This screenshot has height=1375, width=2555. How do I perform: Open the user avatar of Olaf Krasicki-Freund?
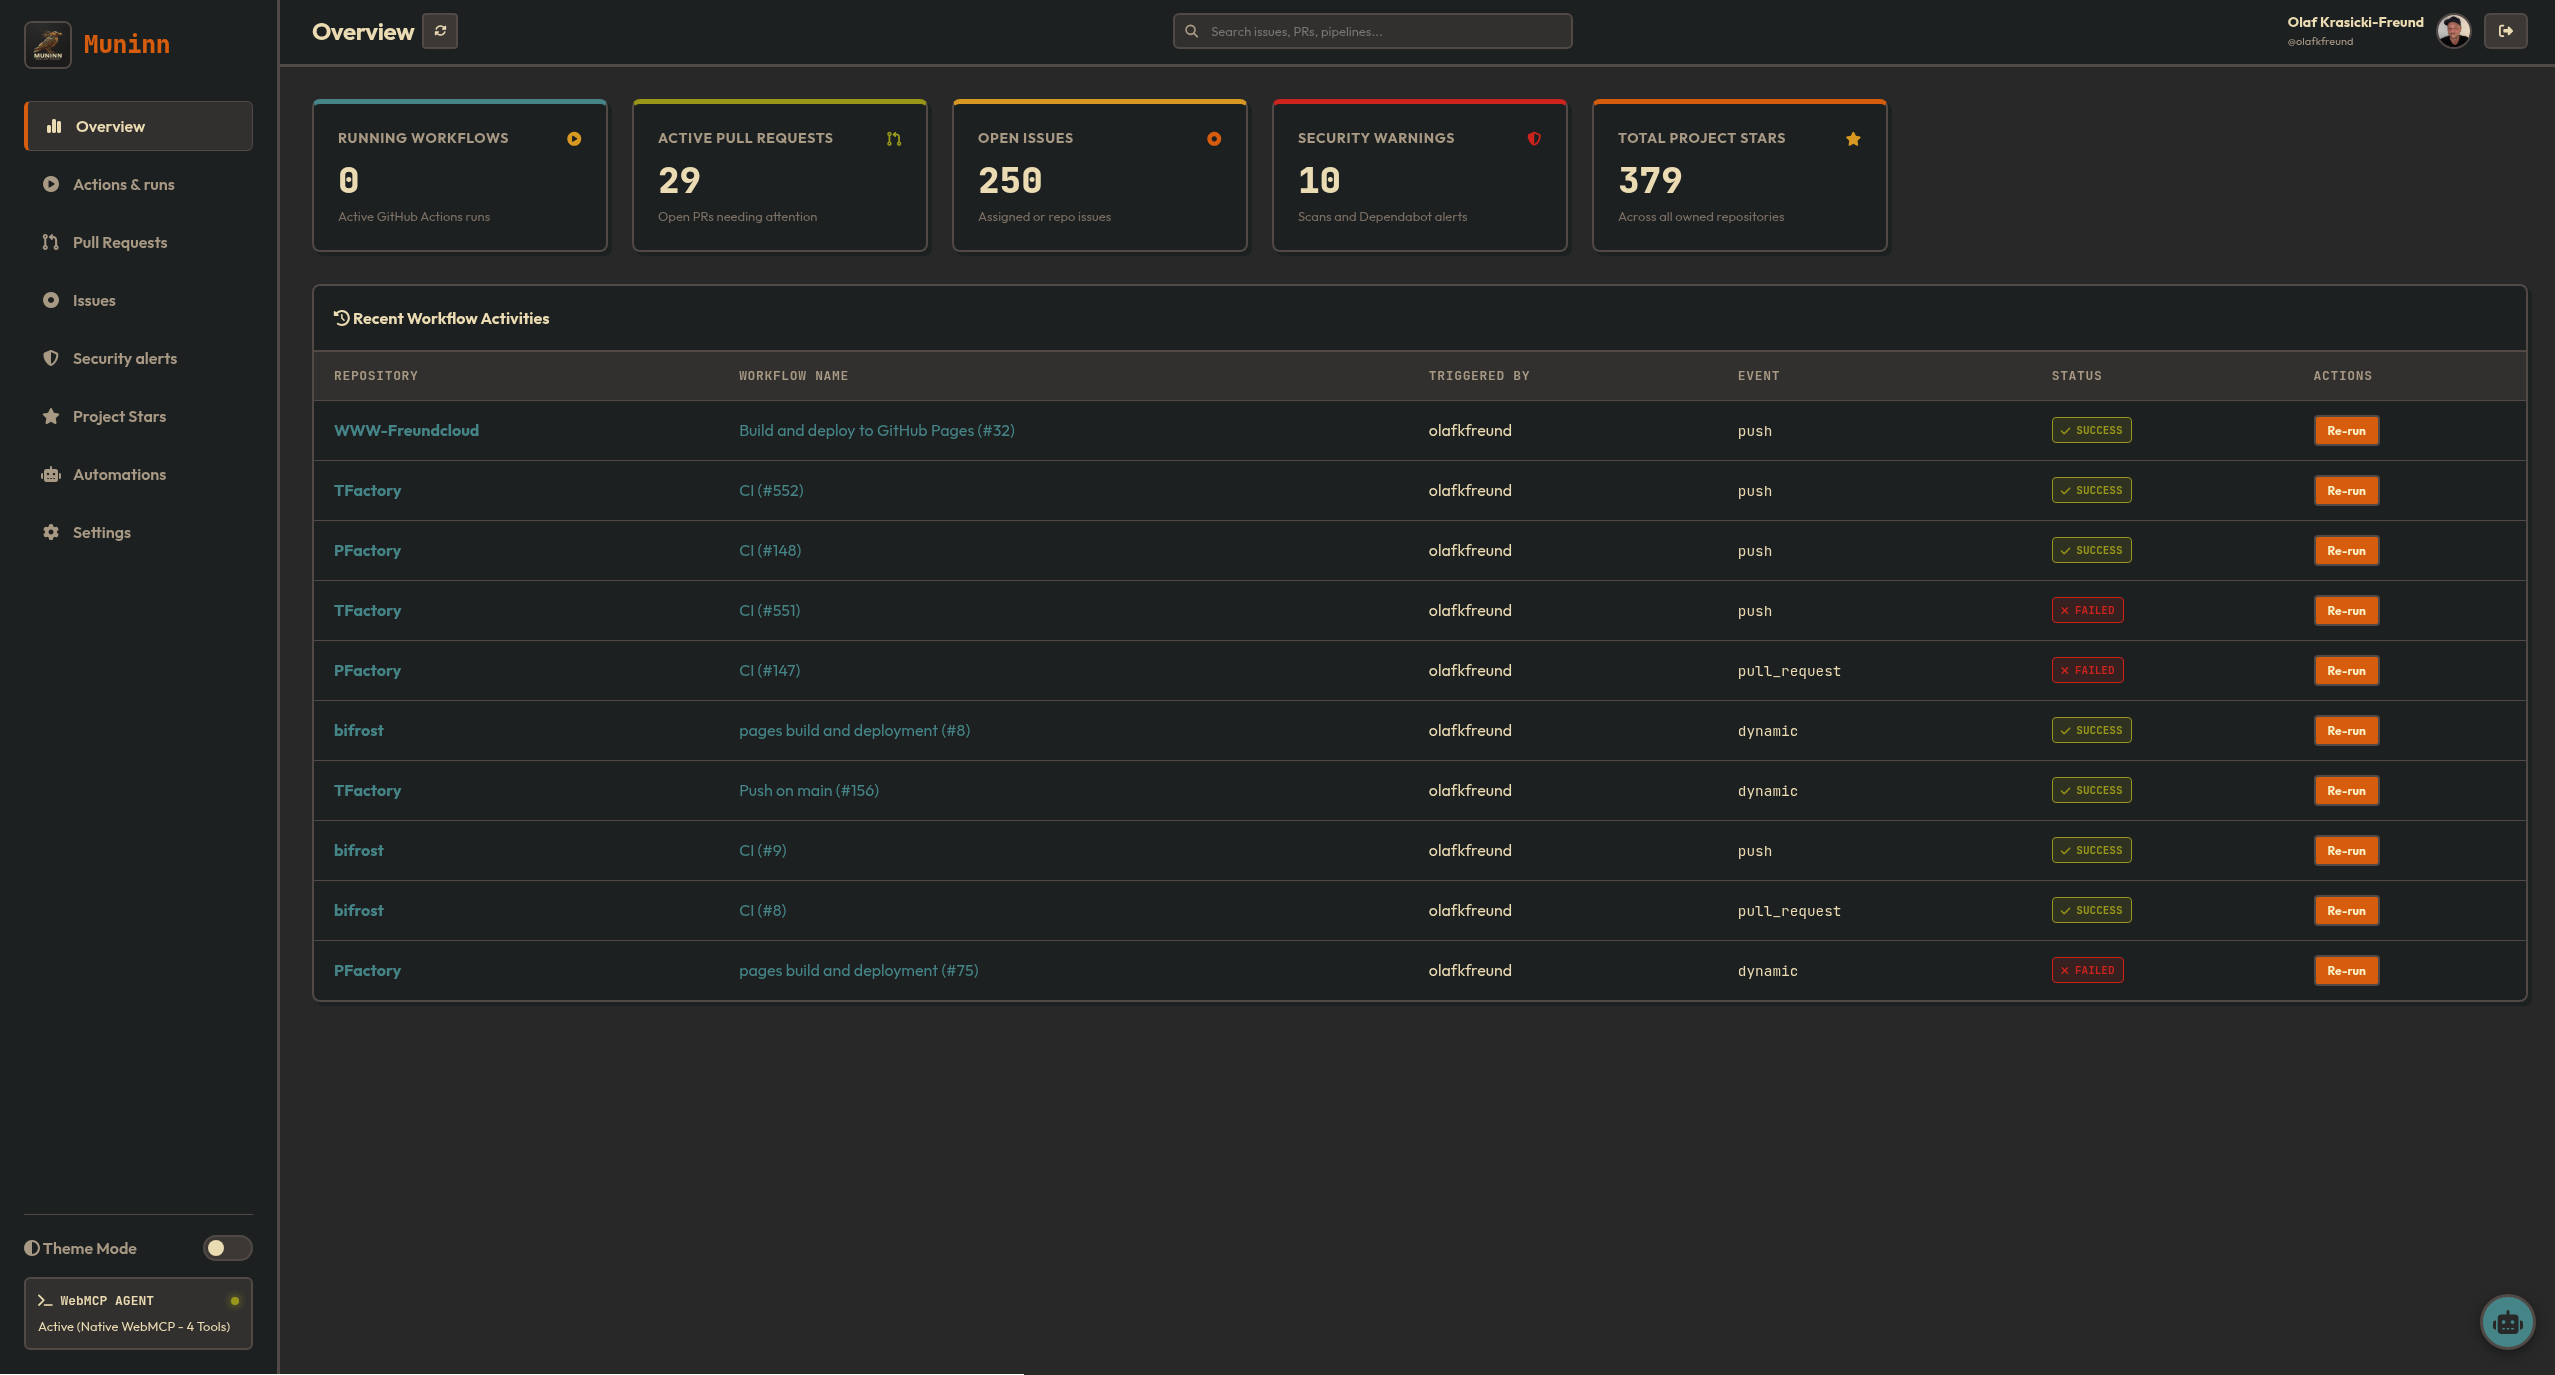tap(2454, 31)
